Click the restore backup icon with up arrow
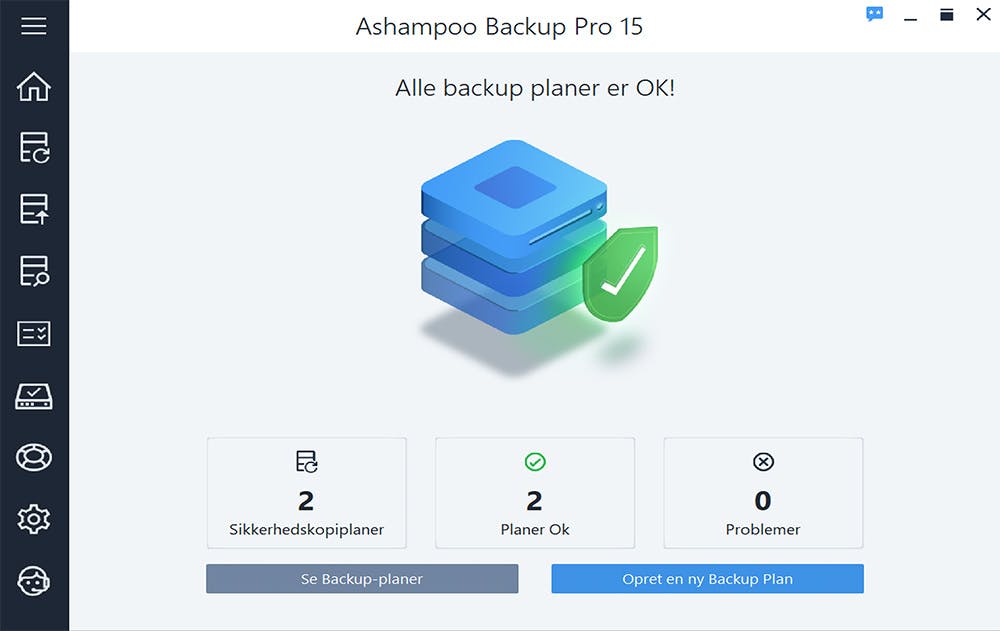This screenshot has height=631, width=1000. (x=34, y=209)
